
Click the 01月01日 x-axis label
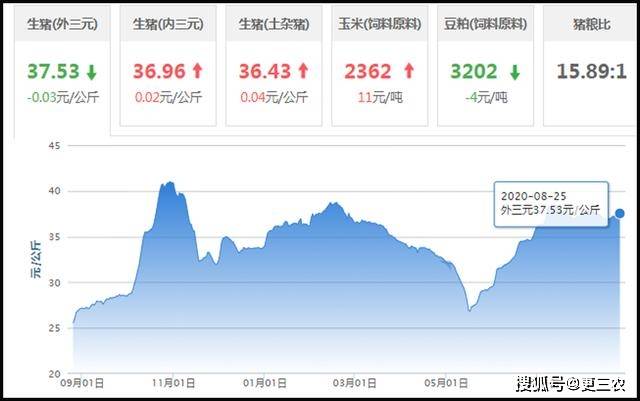point(264,383)
